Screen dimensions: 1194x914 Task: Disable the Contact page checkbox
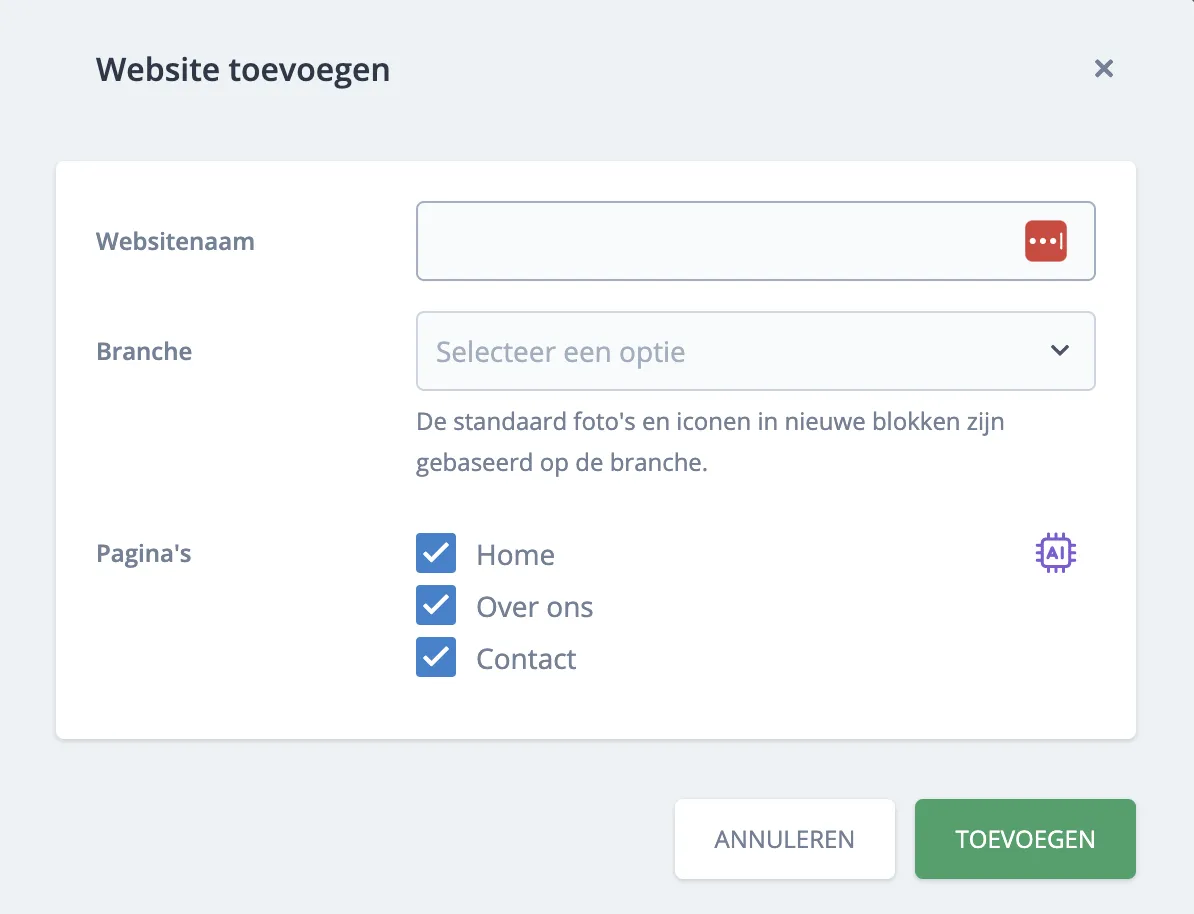pos(435,656)
